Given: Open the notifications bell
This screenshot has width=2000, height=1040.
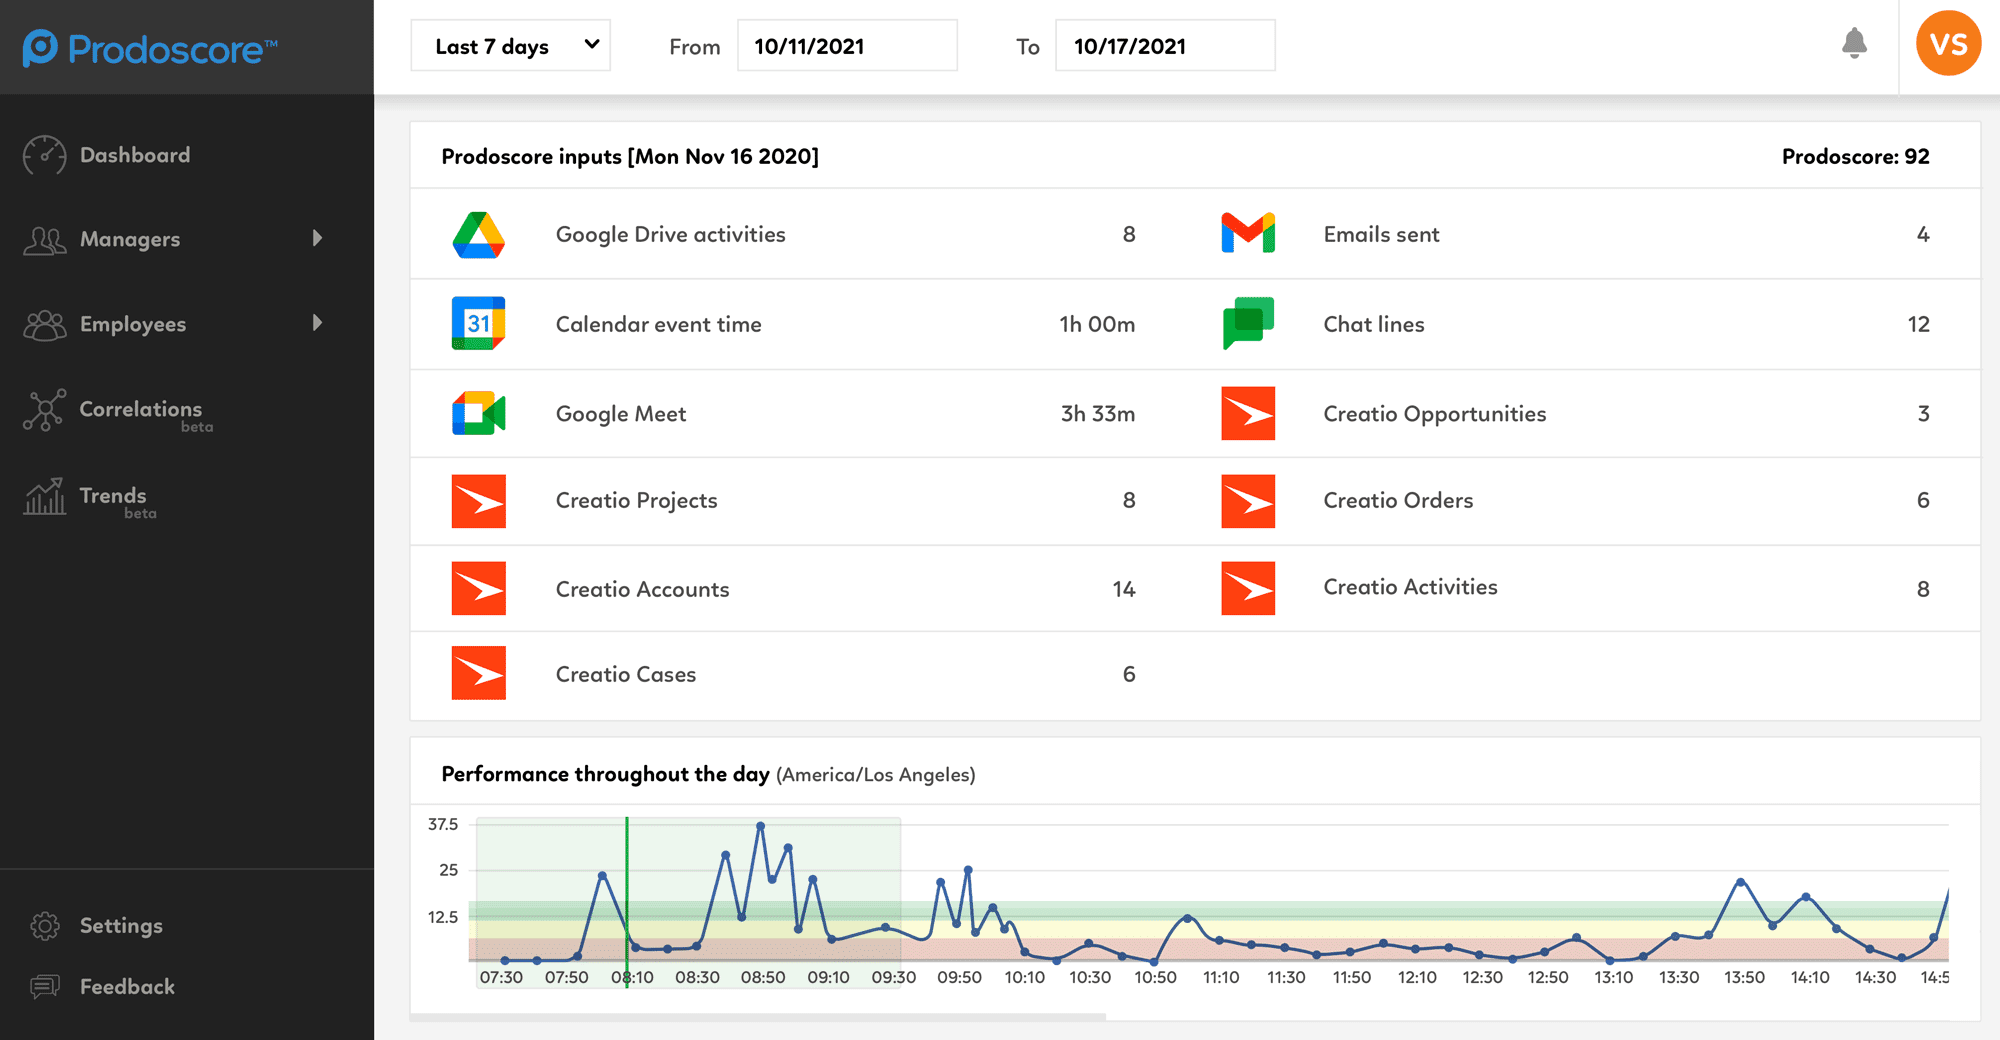Looking at the screenshot, I should pyautogui.click(x=1854, y=43).
